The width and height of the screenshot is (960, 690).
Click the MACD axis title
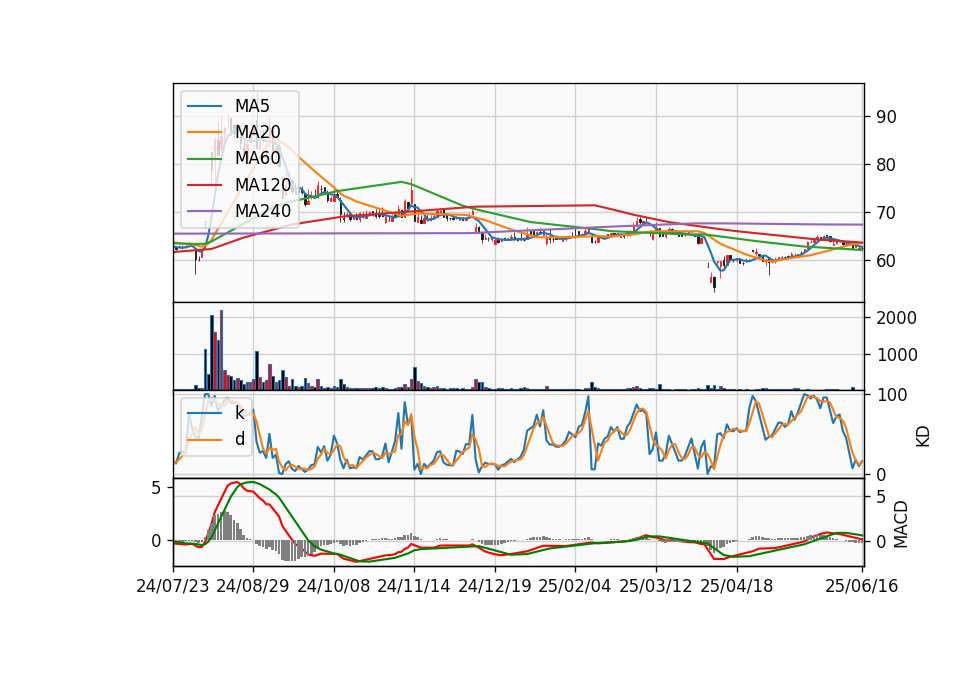tap(900, 524)
